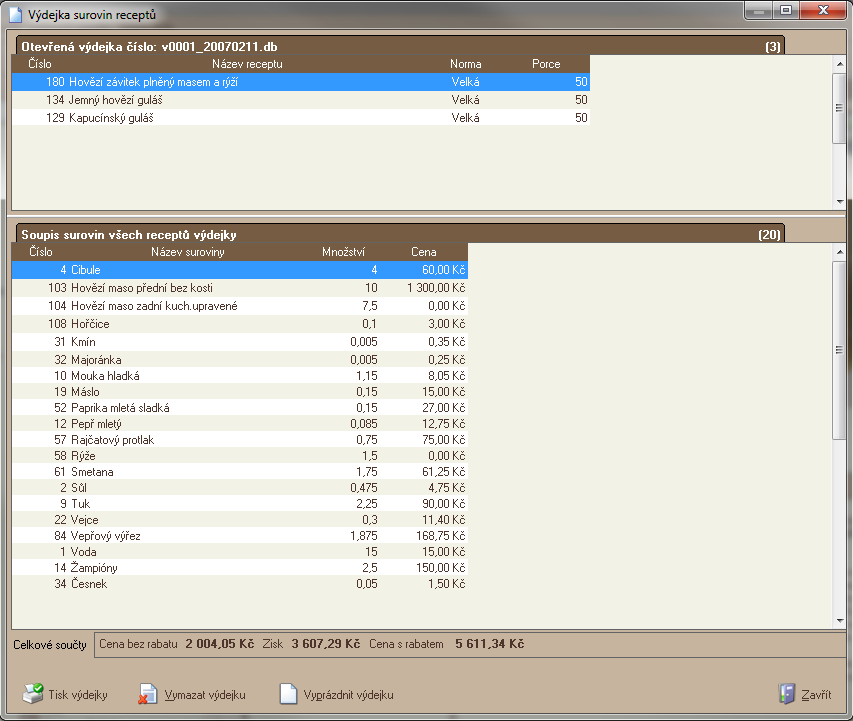Screen dimensions: 853x721
Task: Click the 1 300,00 Kč price cell
Action: [436, 288]
